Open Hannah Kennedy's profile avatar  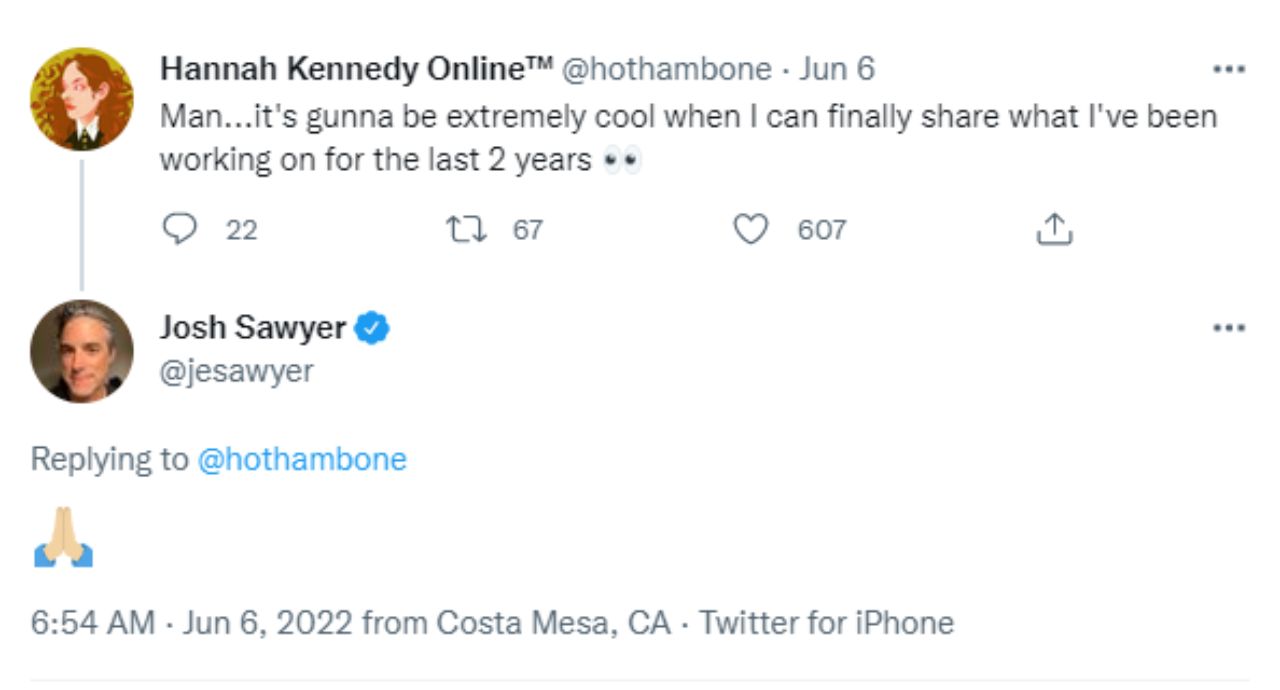point(81,98)
